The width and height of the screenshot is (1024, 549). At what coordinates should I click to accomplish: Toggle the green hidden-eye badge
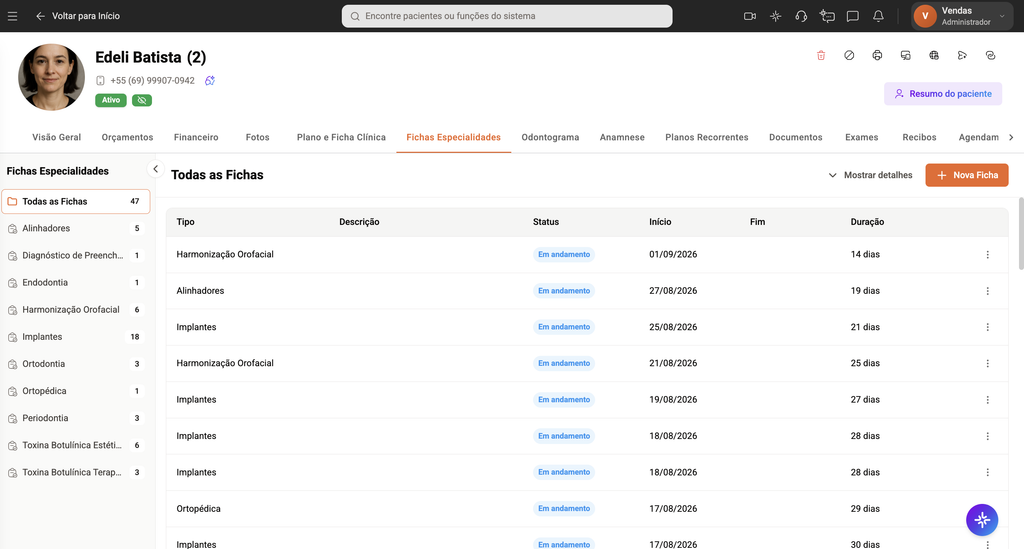point(142,100)
